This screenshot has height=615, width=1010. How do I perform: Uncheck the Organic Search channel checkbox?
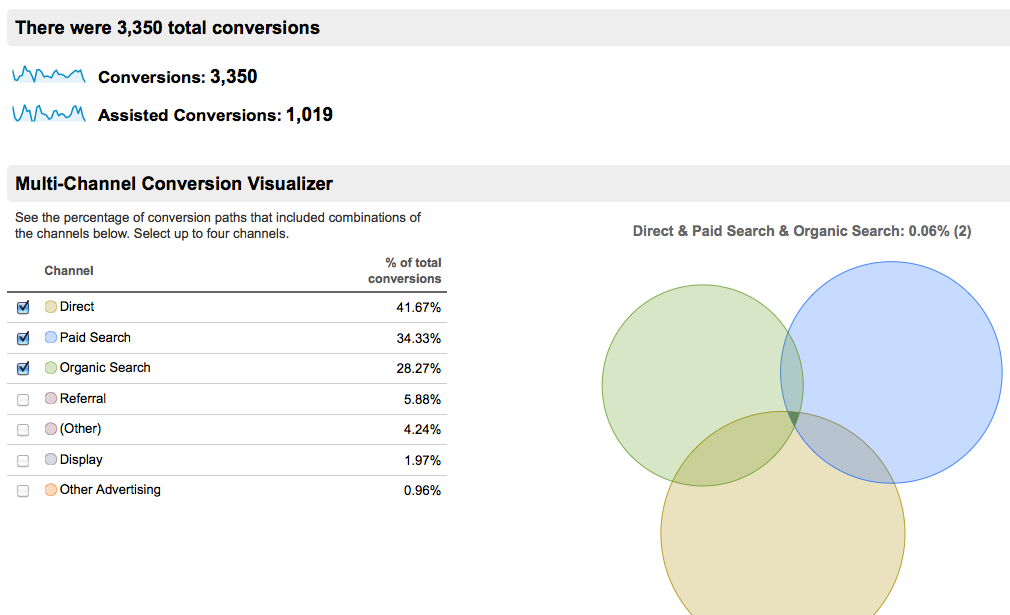click(x=23, y=368)
